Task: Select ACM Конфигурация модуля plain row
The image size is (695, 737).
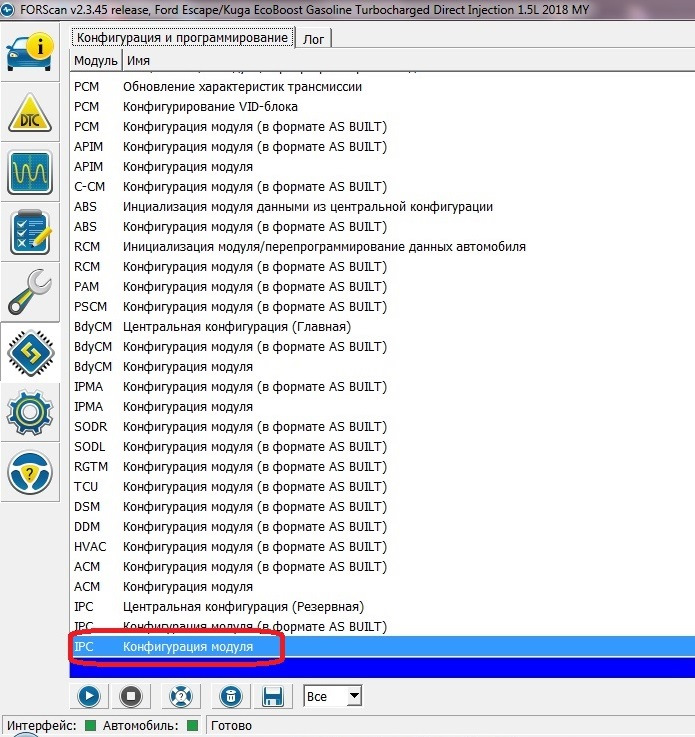Action: pyautogui.click(x=382, y=587)
